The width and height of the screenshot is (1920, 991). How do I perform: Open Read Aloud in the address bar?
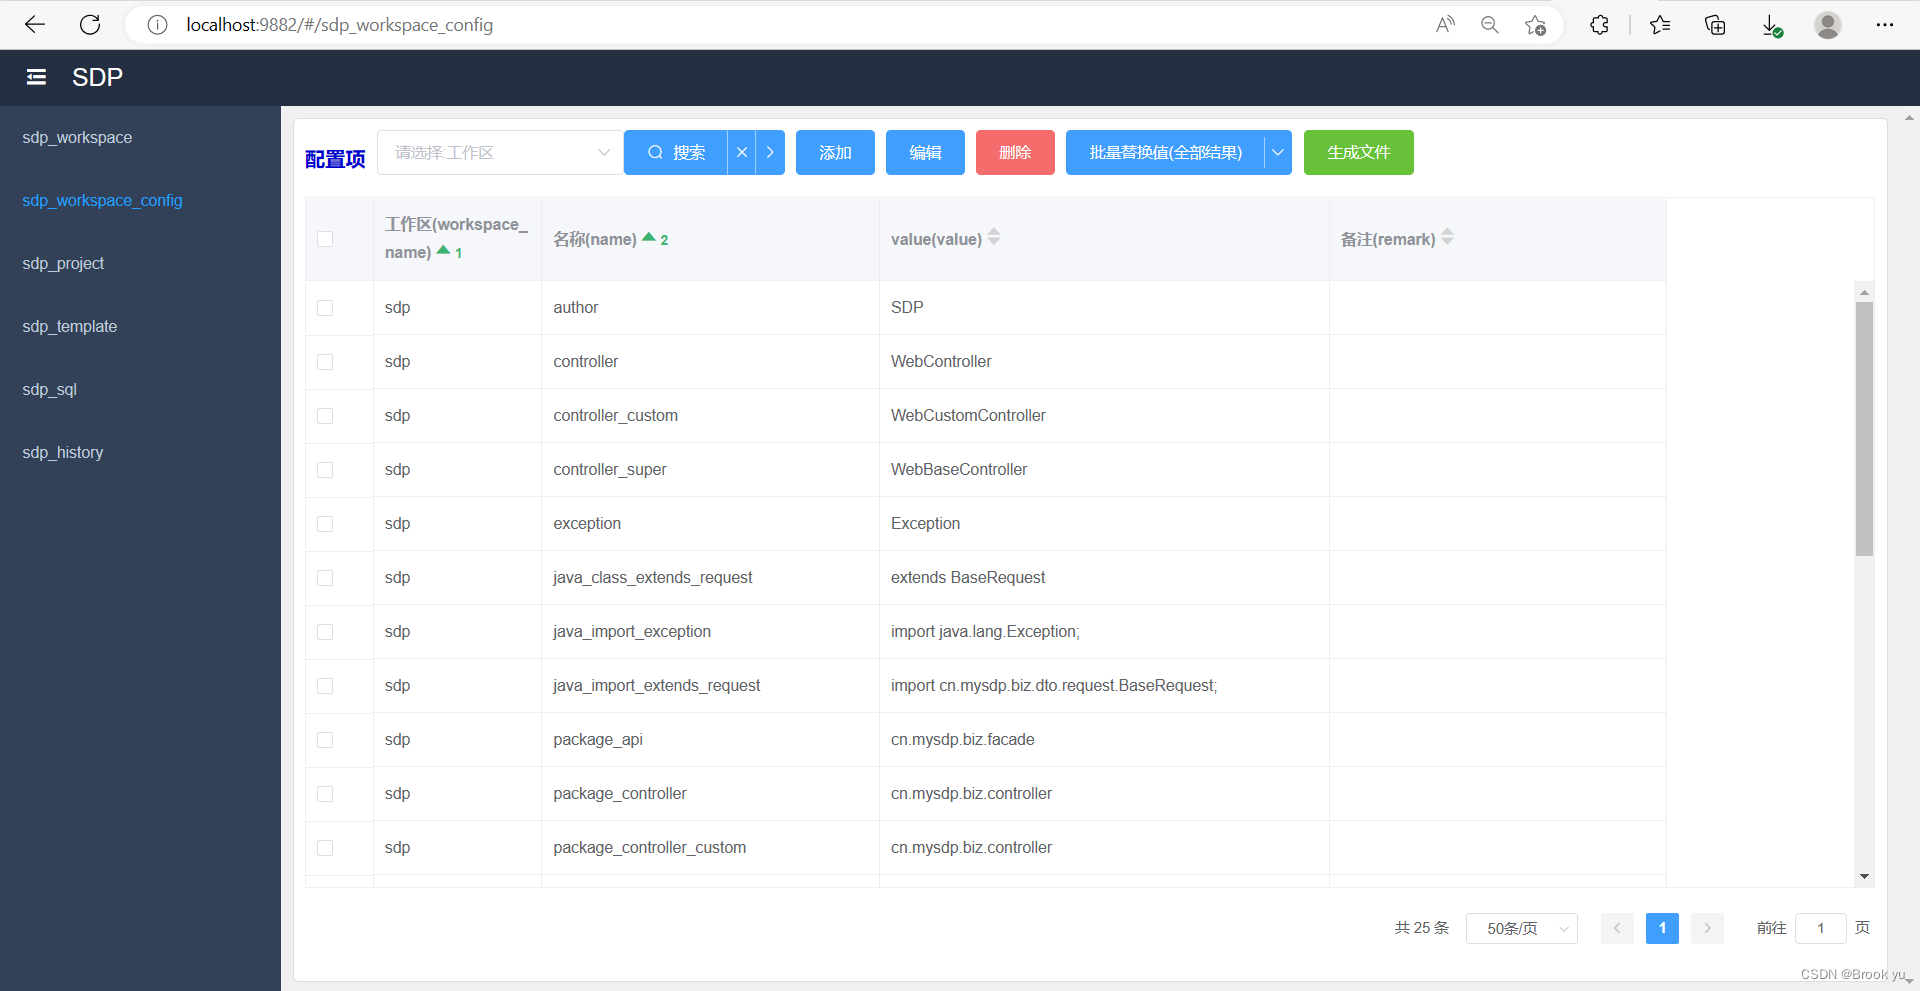point(1445,25)
